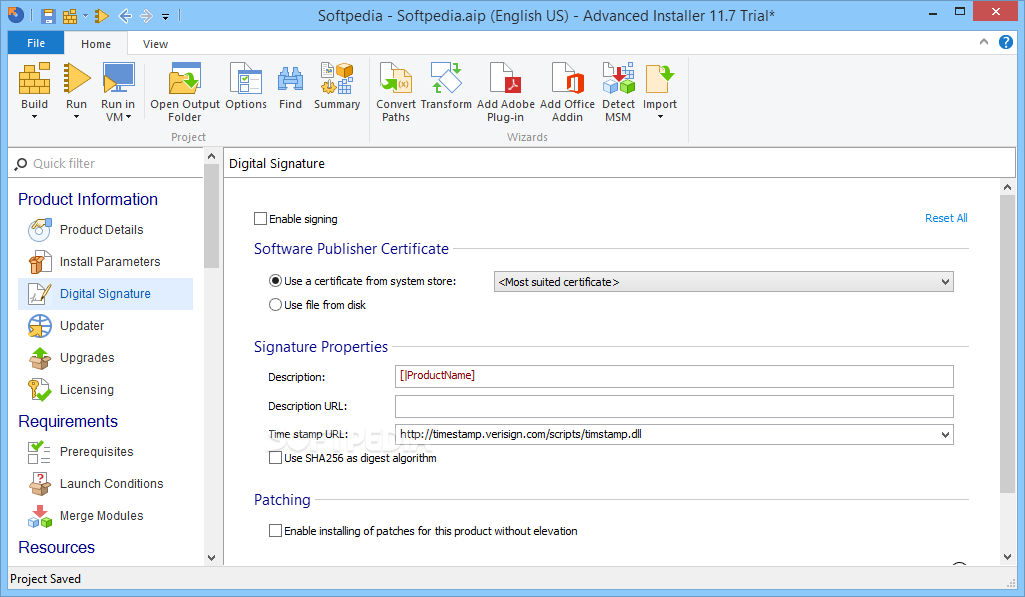Click the Resources section heading
The image size is (1025, 597).
click(x=57, y=547)
